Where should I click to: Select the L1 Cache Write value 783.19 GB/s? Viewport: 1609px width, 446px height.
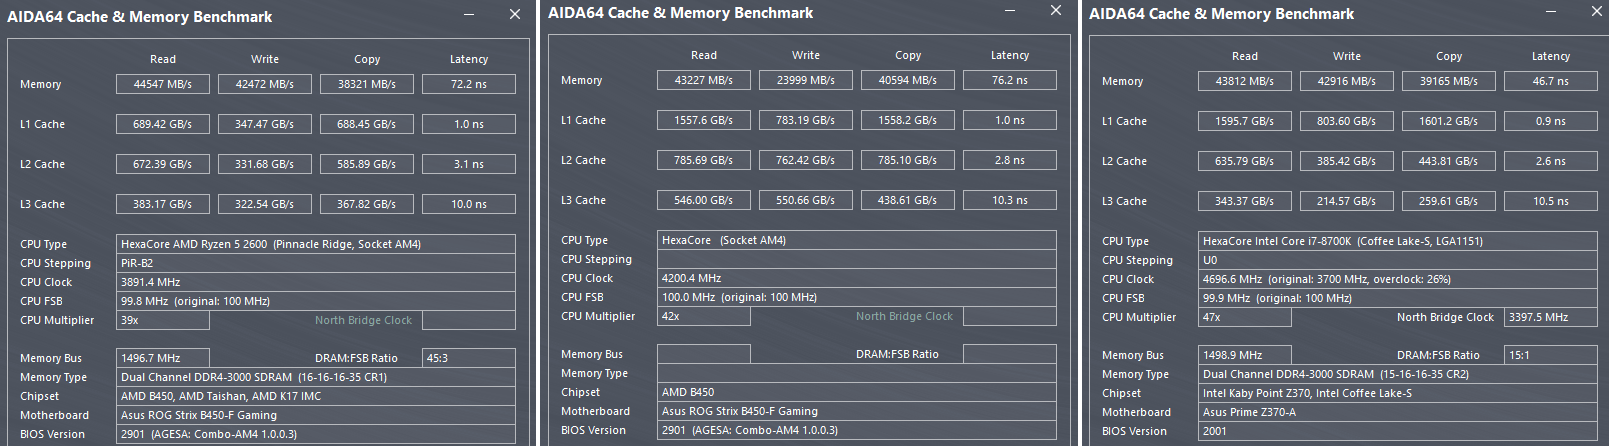[x=806, y=120]
